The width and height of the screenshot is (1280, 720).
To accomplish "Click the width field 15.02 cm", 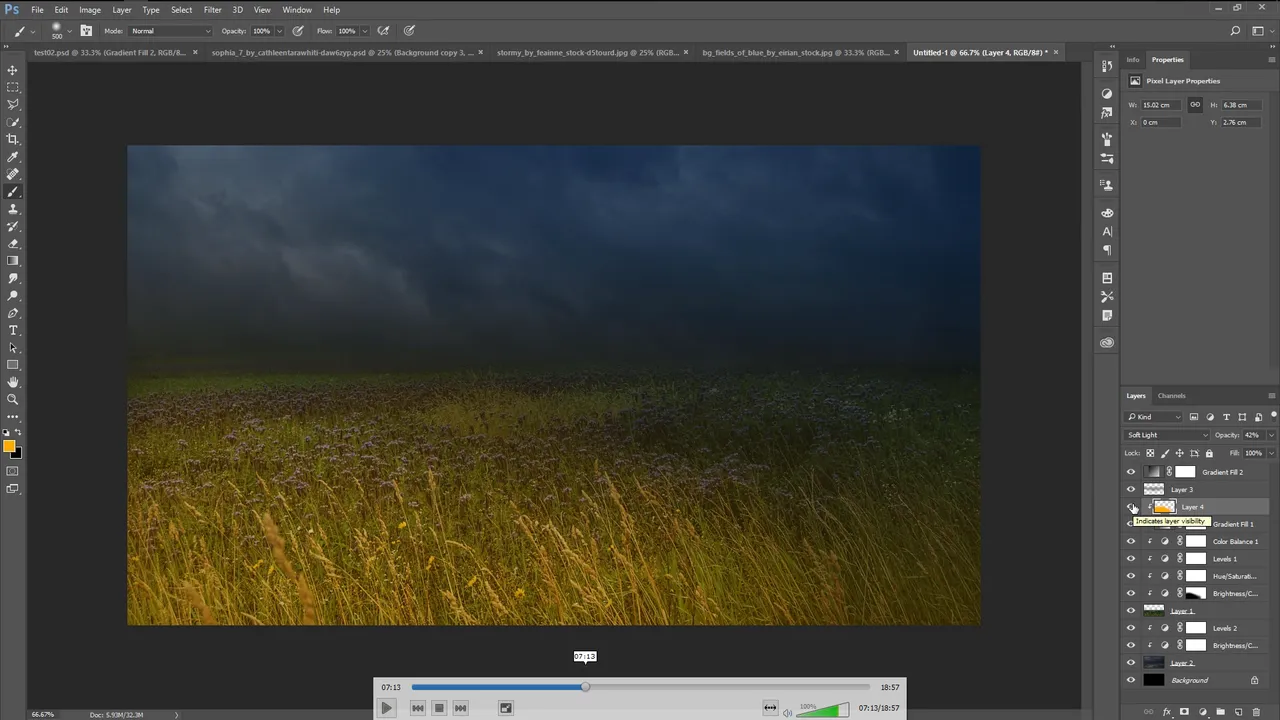I will (1162, 105).
